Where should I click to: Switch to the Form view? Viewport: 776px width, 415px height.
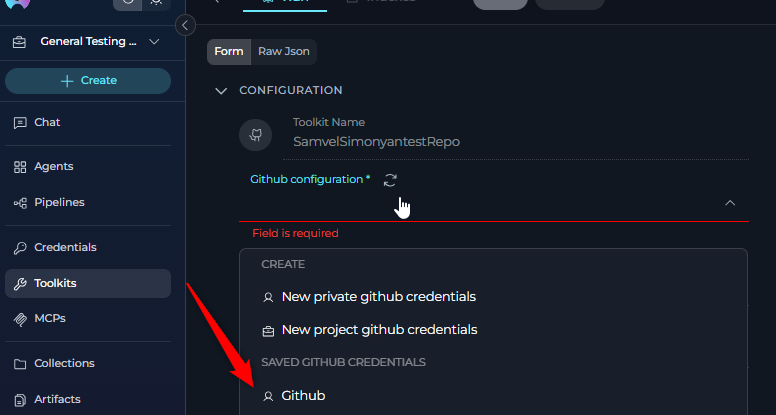(x=229, y=51)
